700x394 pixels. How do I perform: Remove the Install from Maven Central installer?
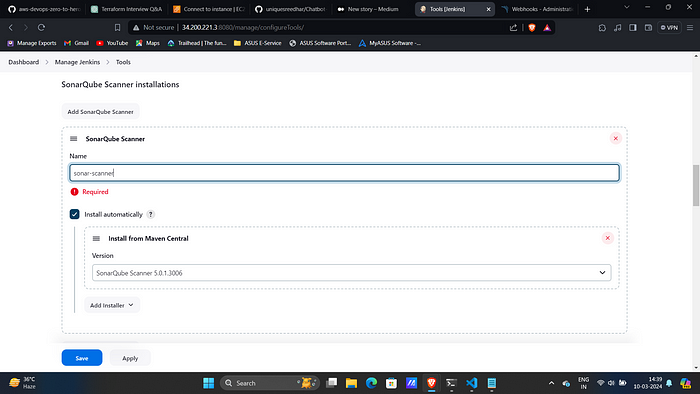(607, 238)
